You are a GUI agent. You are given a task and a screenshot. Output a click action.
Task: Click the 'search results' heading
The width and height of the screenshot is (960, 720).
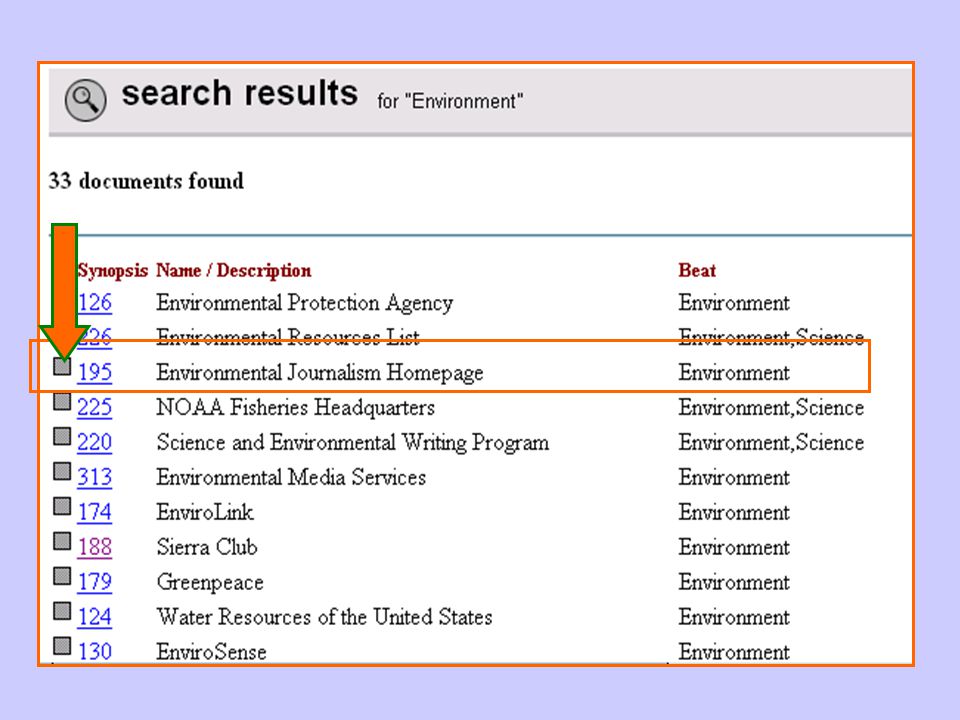[239, 94]
